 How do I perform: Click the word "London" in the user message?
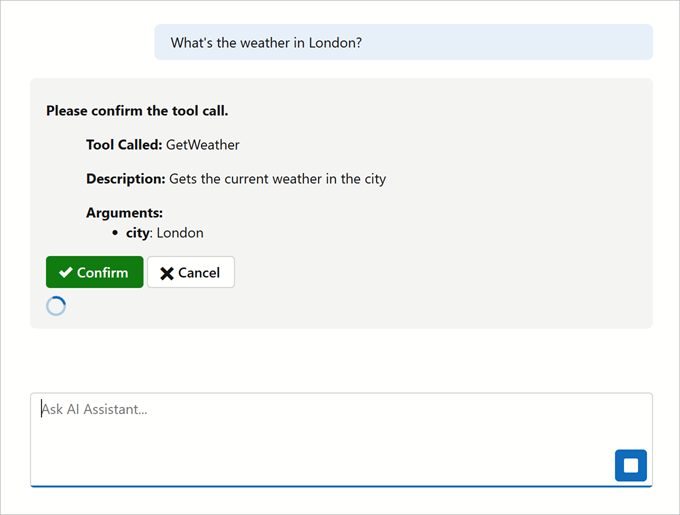(331, 43)
